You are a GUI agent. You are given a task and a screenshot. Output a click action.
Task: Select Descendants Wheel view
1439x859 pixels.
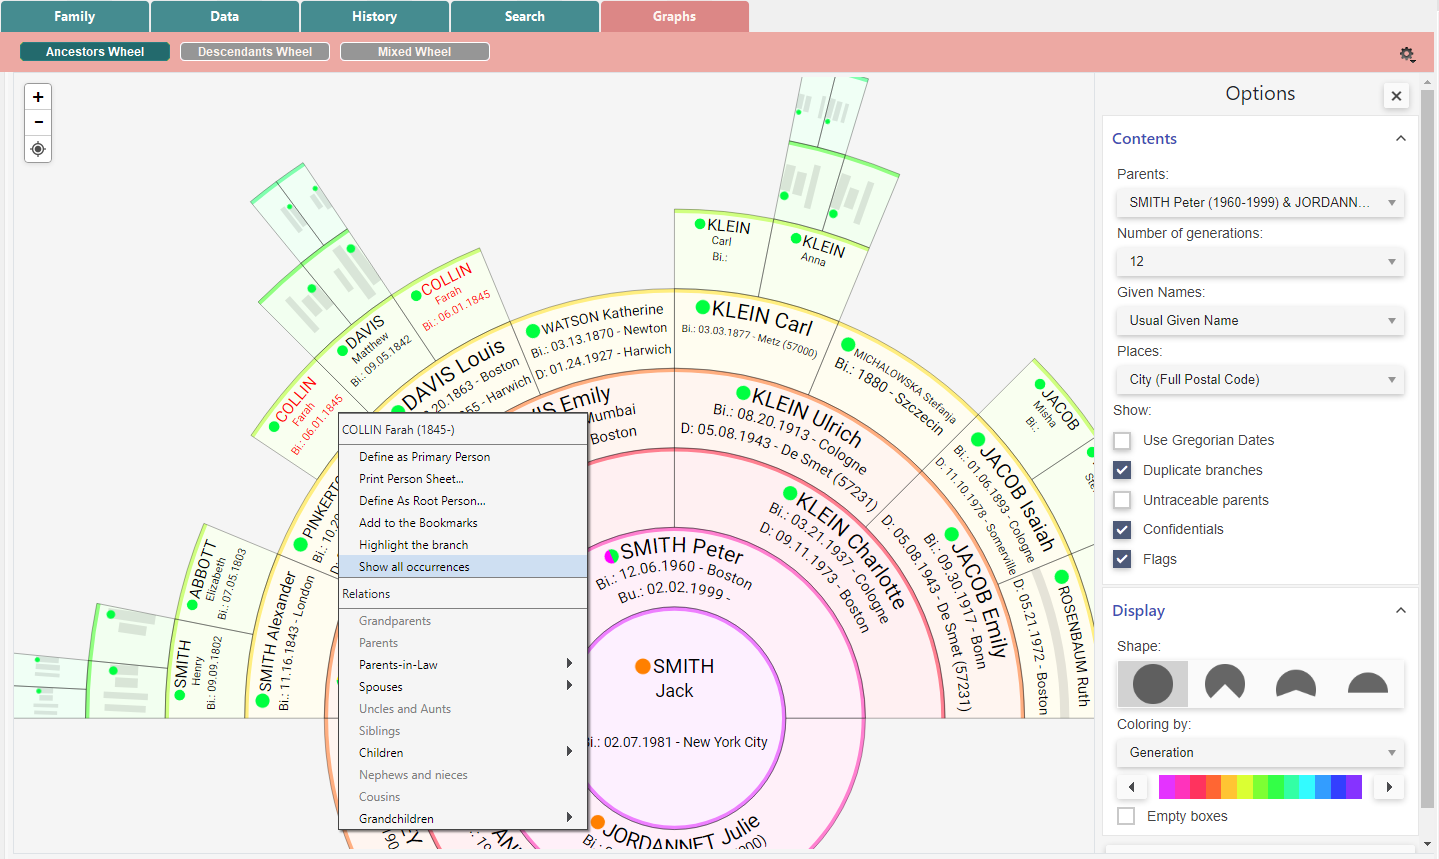click(x=255, y=52)
